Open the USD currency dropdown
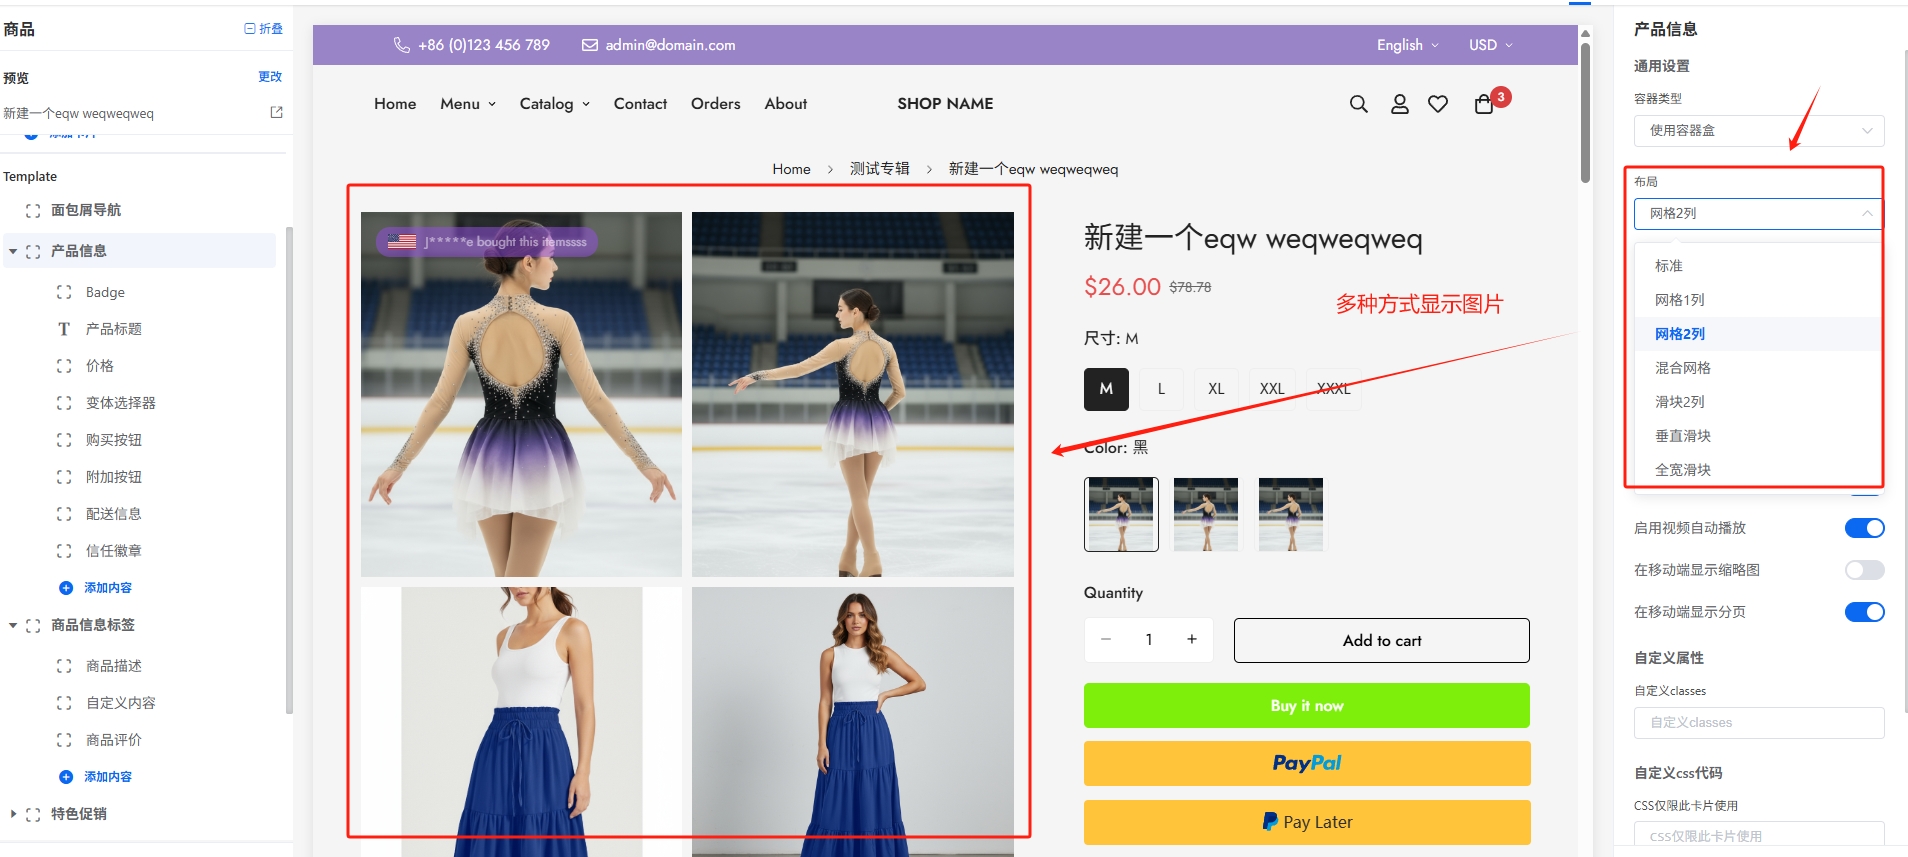The image size is (1908, 857). (1490, 45)
